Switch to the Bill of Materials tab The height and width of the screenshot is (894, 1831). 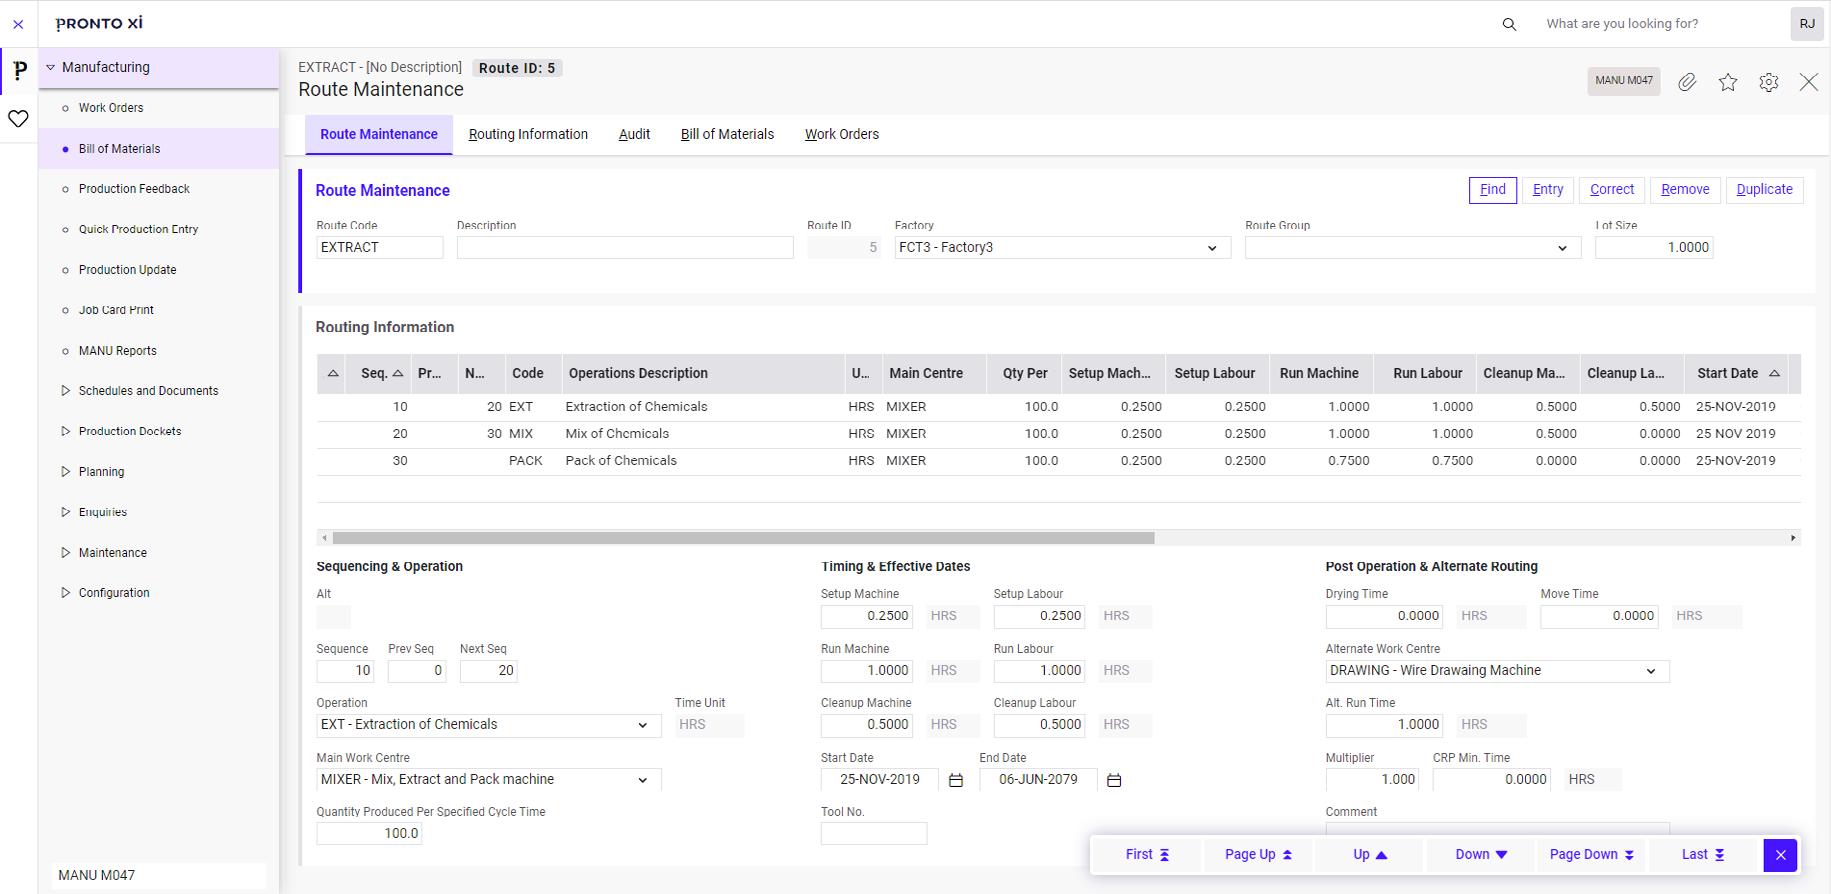(x=727, y=134)
